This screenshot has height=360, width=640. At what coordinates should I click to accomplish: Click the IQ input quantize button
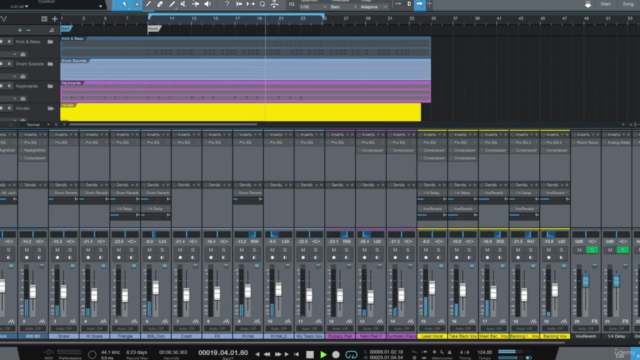pyautogui.click(x=291, y=4)
